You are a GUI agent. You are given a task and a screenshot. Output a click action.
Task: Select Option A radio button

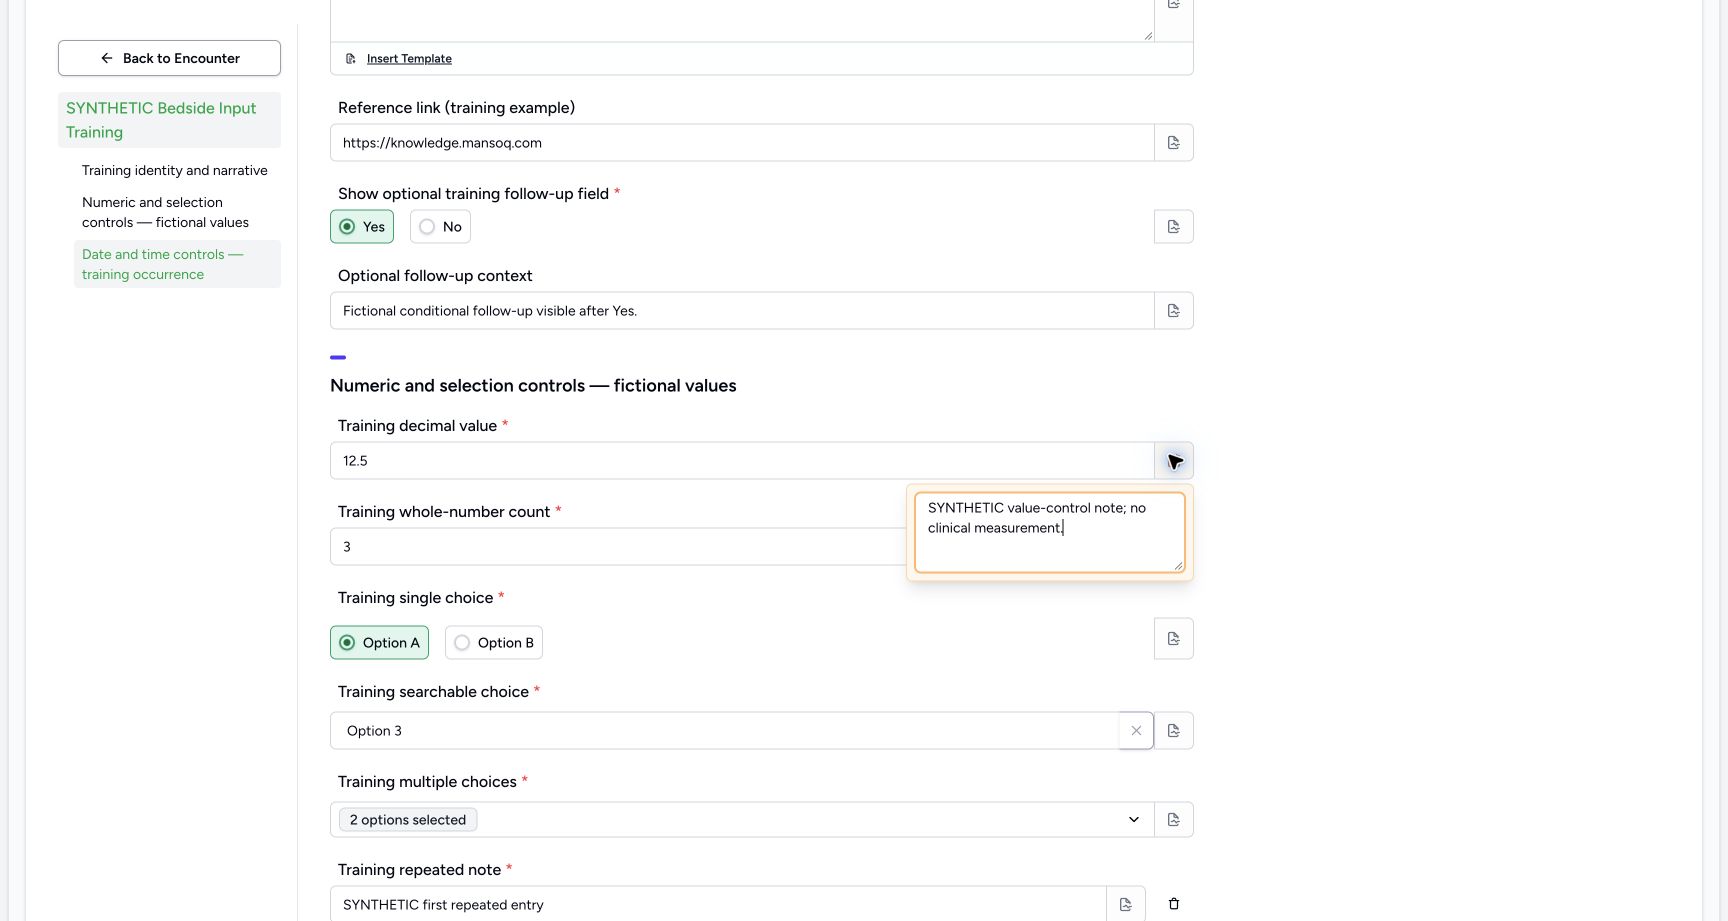[x=380, y=643]
